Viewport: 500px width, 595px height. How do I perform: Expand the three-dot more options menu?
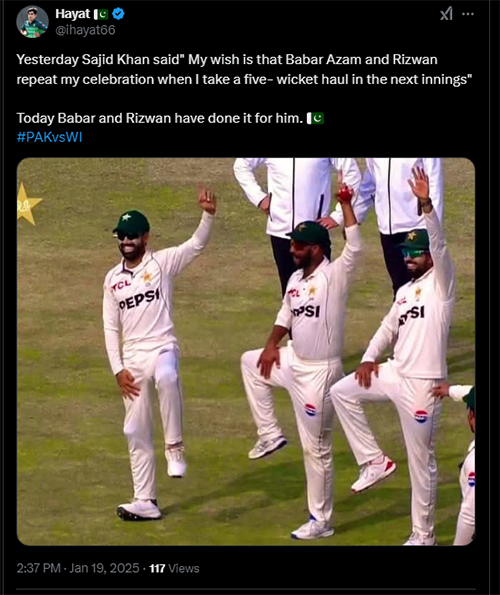(x=468, y=14)
